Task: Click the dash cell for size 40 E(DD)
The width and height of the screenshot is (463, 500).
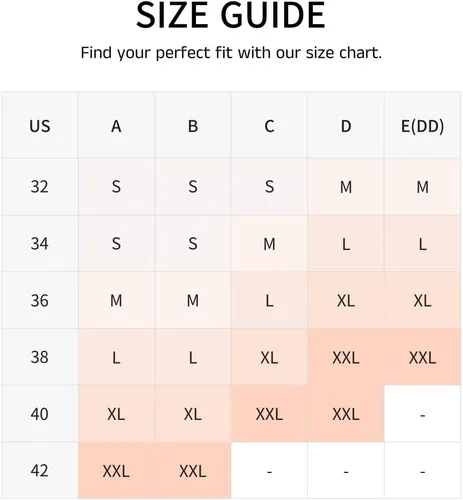Action: point(422,414)
